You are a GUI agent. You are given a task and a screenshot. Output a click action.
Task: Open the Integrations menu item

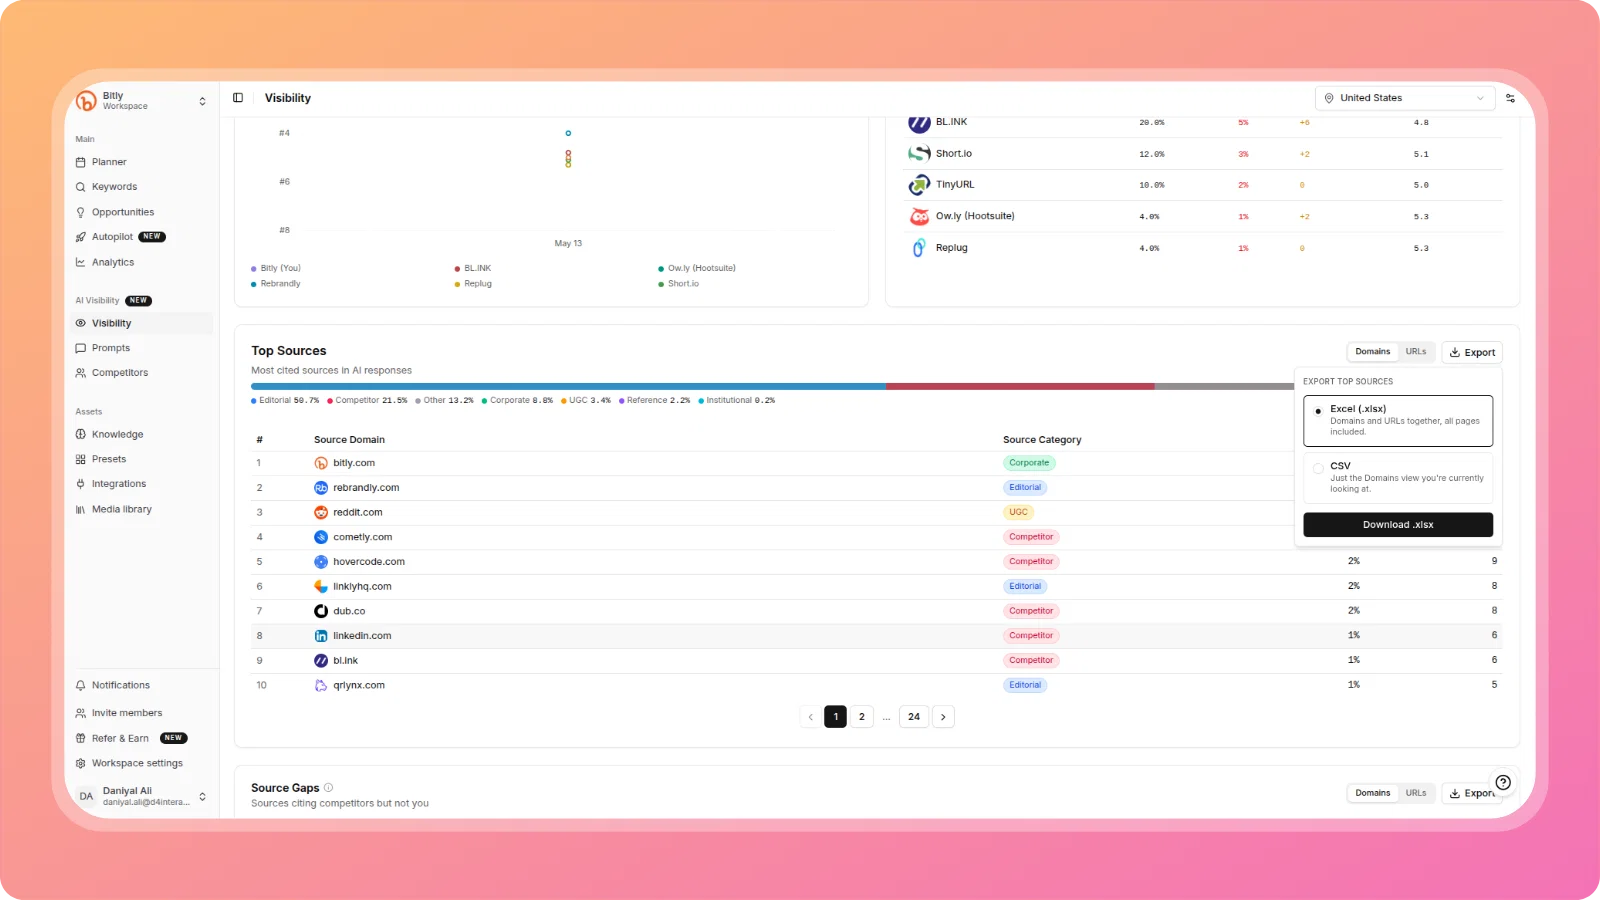tap(142, 484)
